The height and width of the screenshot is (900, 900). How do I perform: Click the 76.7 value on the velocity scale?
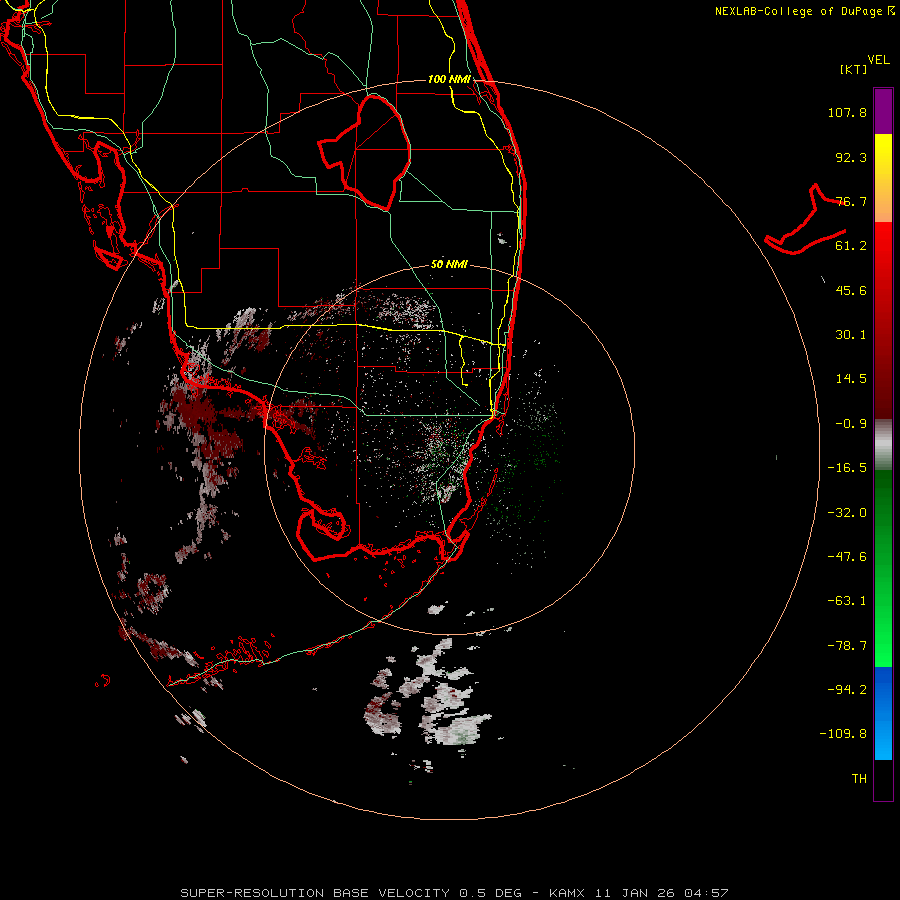(851, 201)
